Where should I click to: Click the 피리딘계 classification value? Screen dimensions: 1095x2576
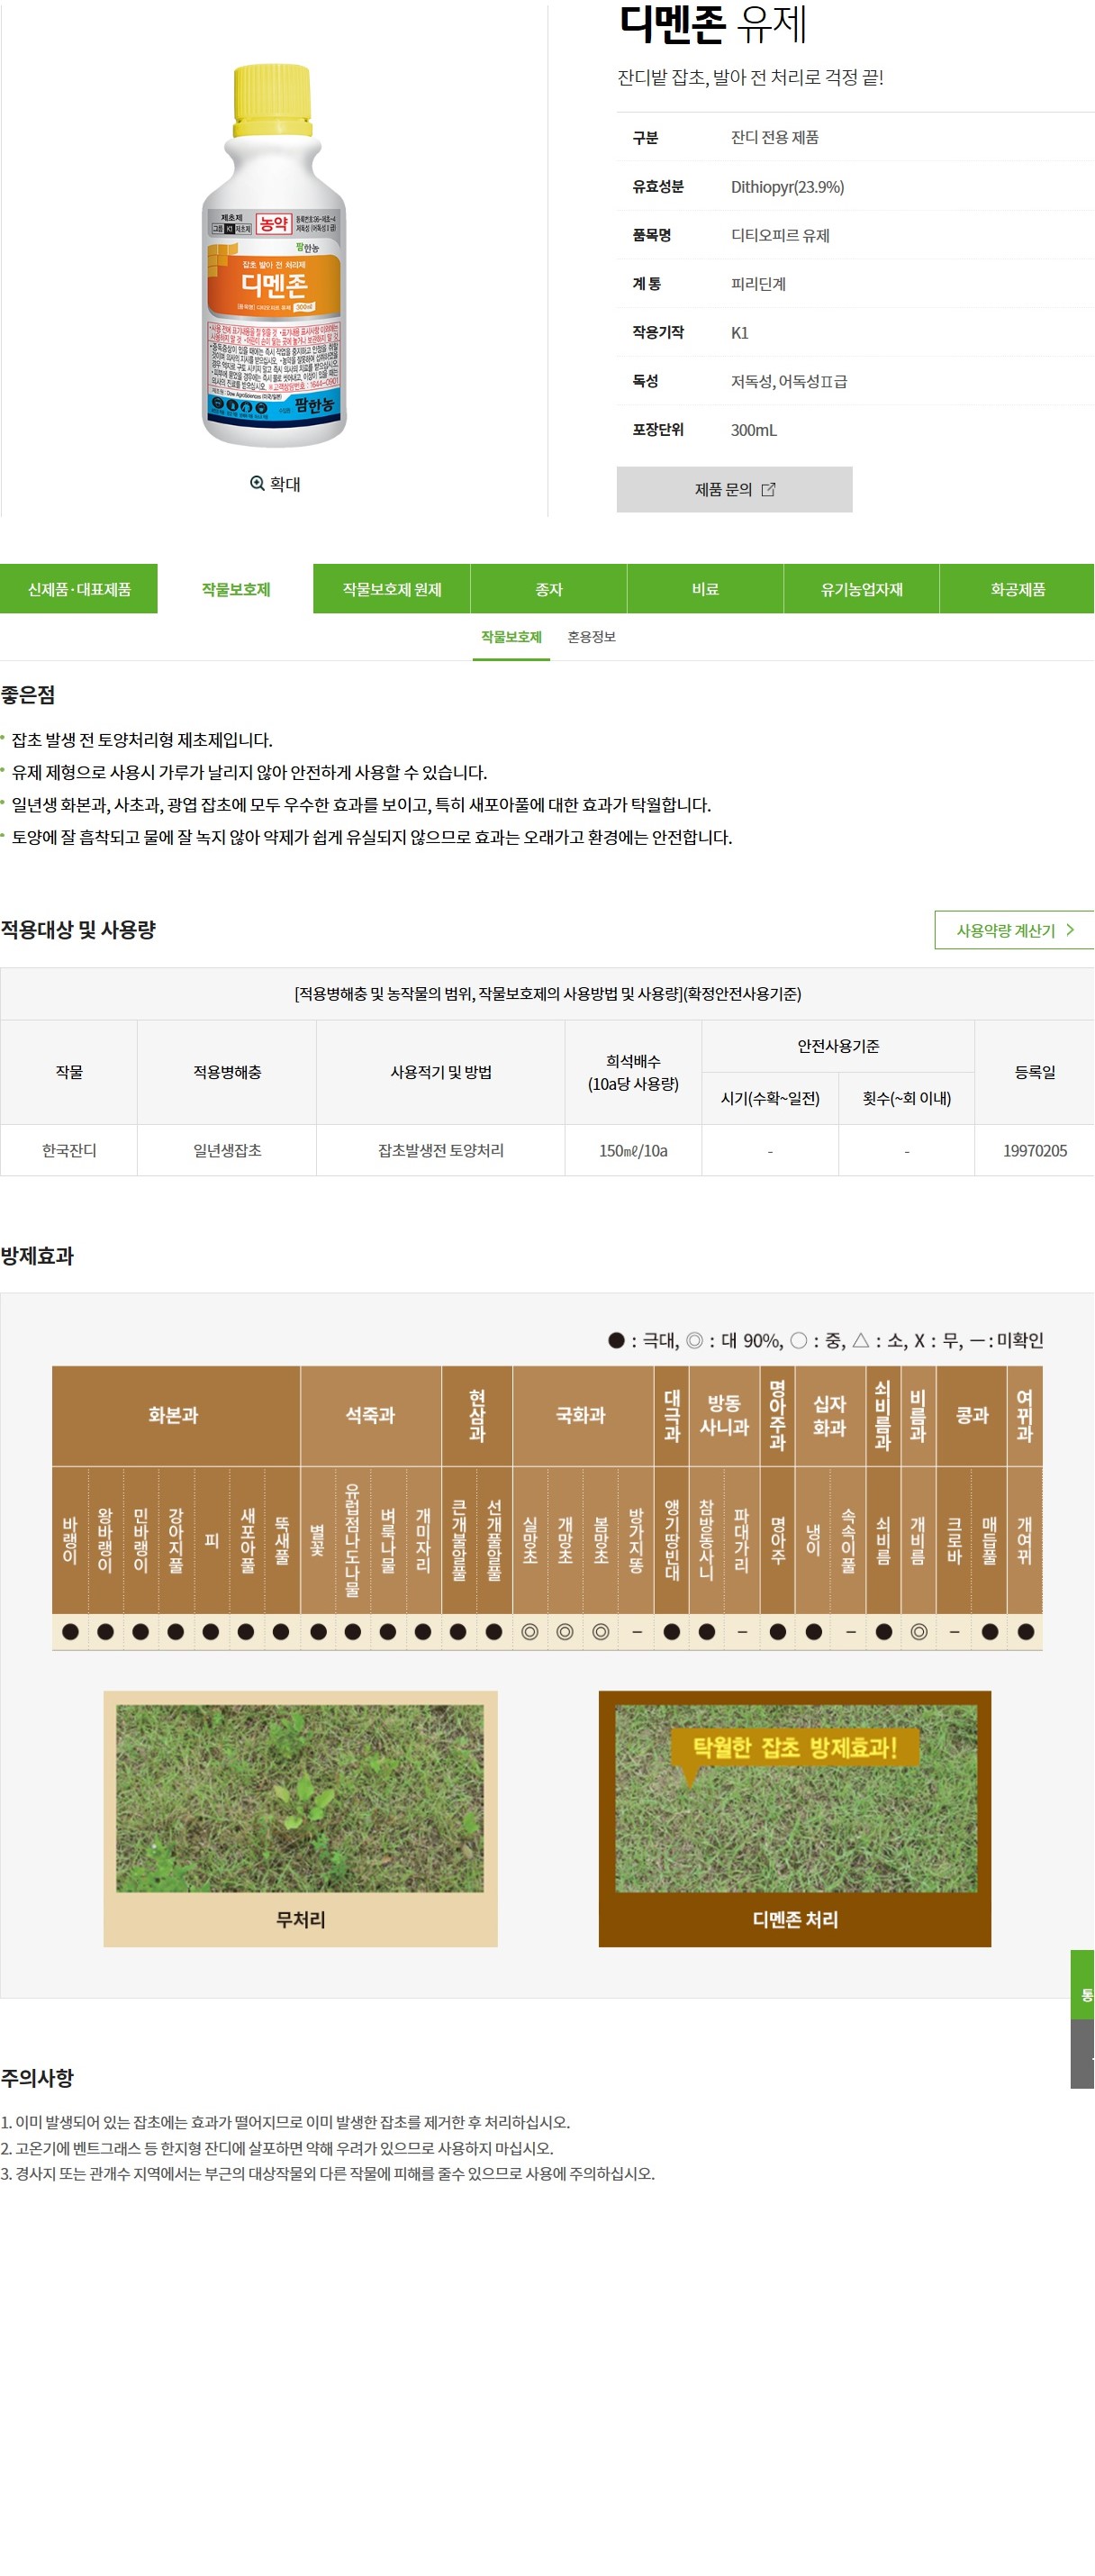tap(758, 284)
